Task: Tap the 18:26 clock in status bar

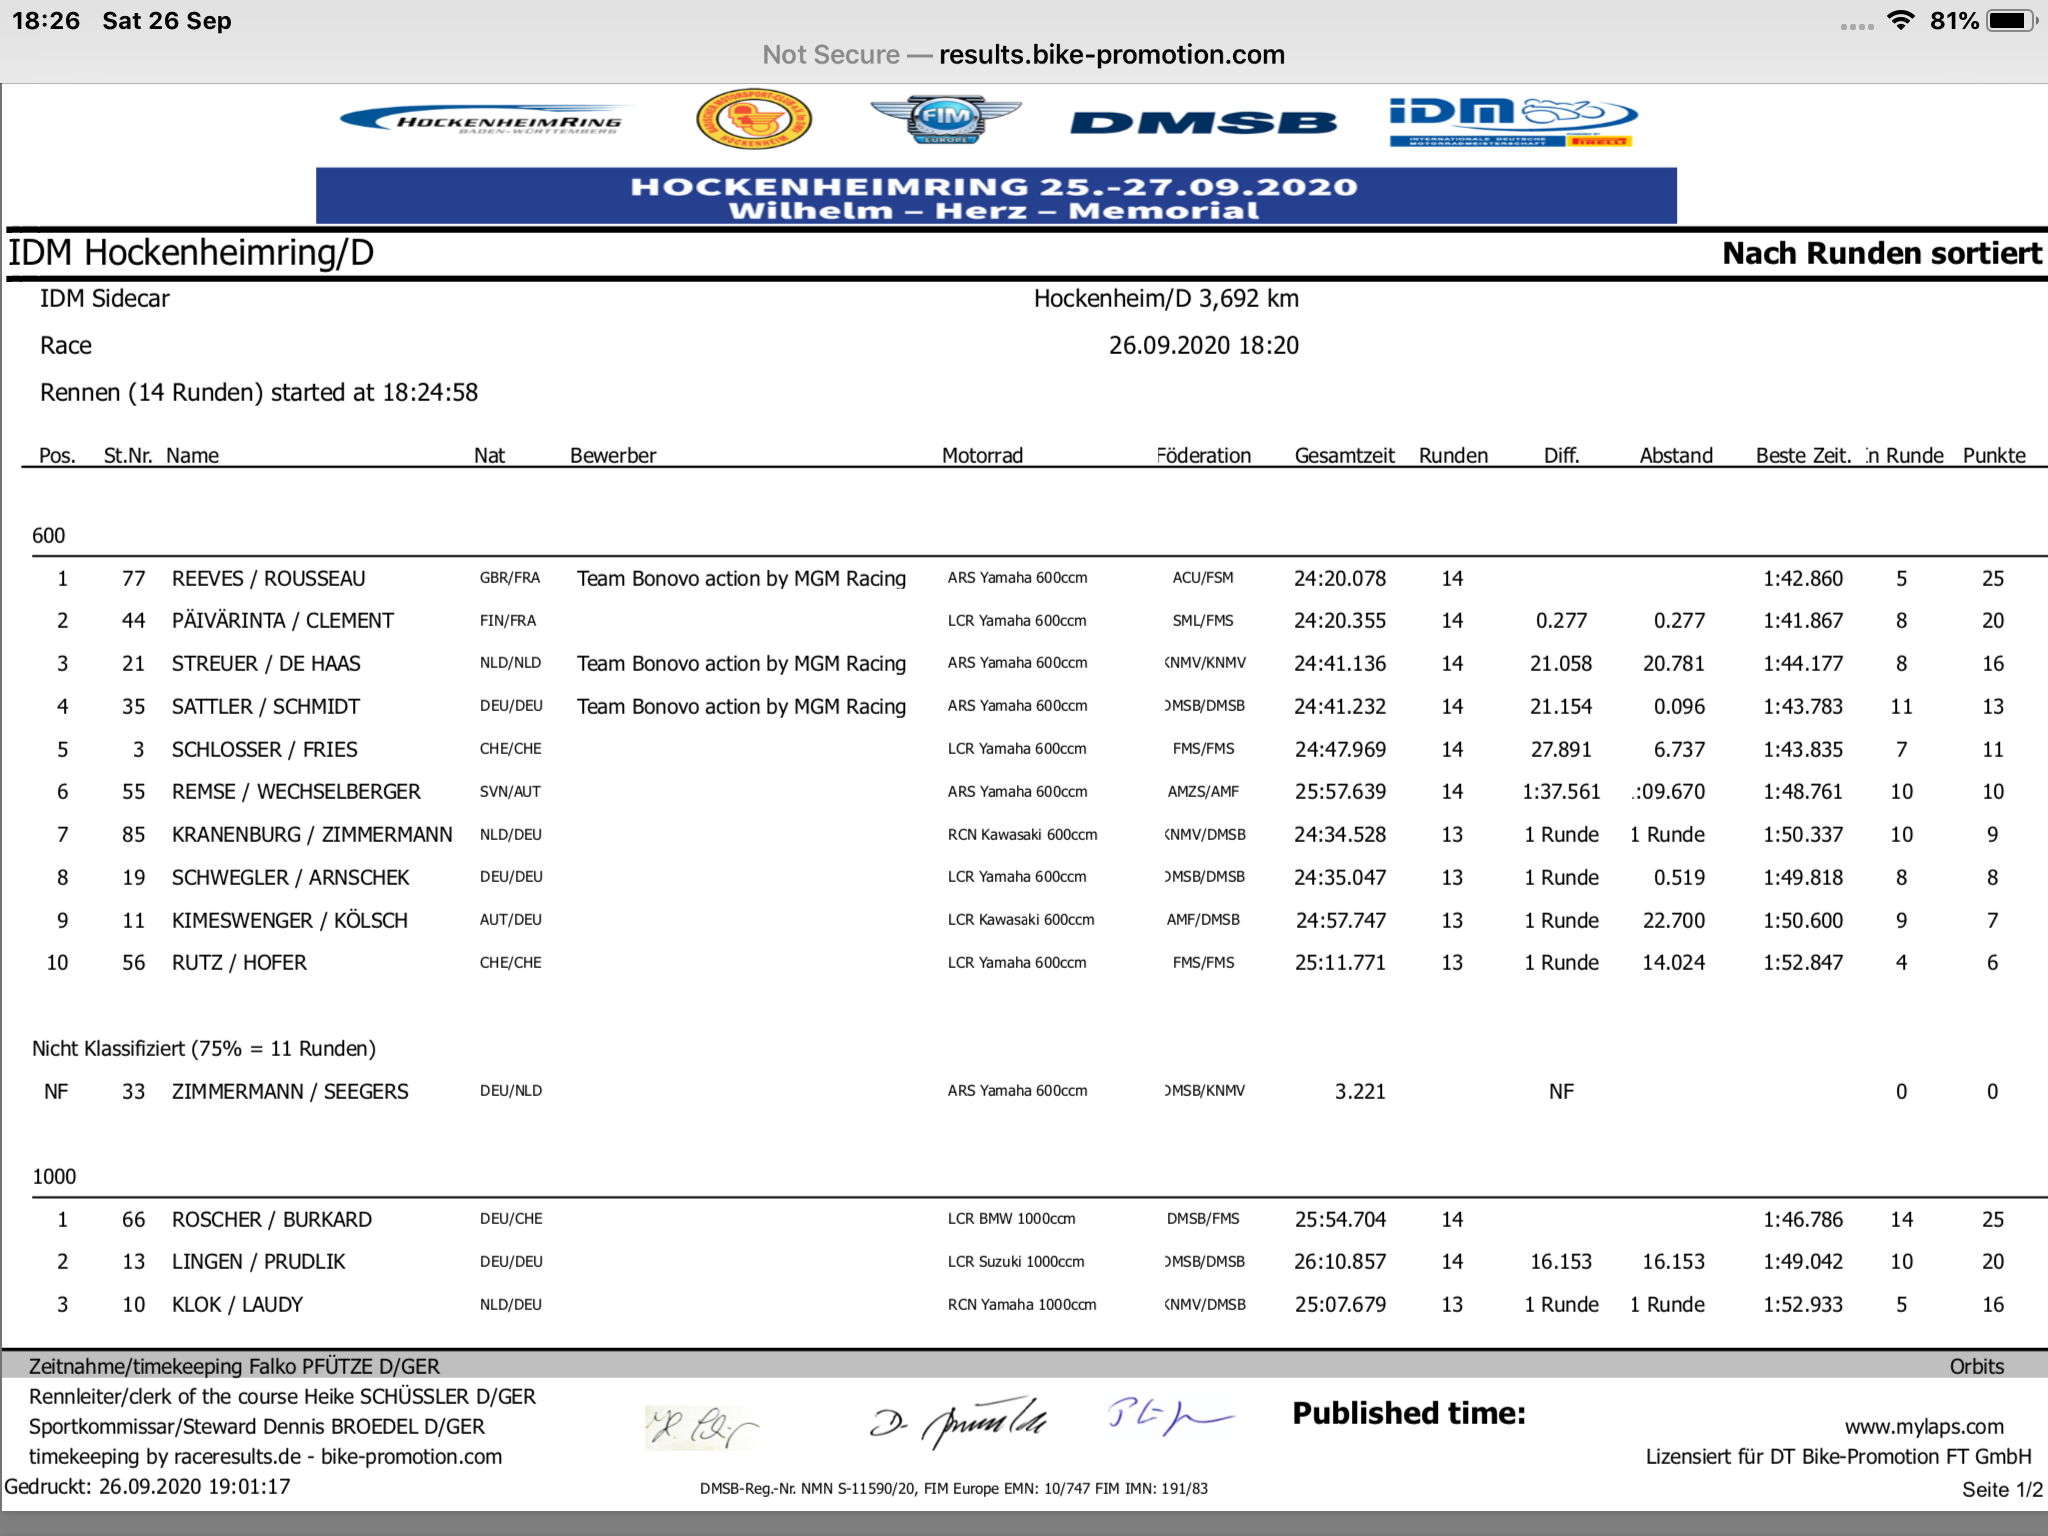Action: click(x=46, y=20)
